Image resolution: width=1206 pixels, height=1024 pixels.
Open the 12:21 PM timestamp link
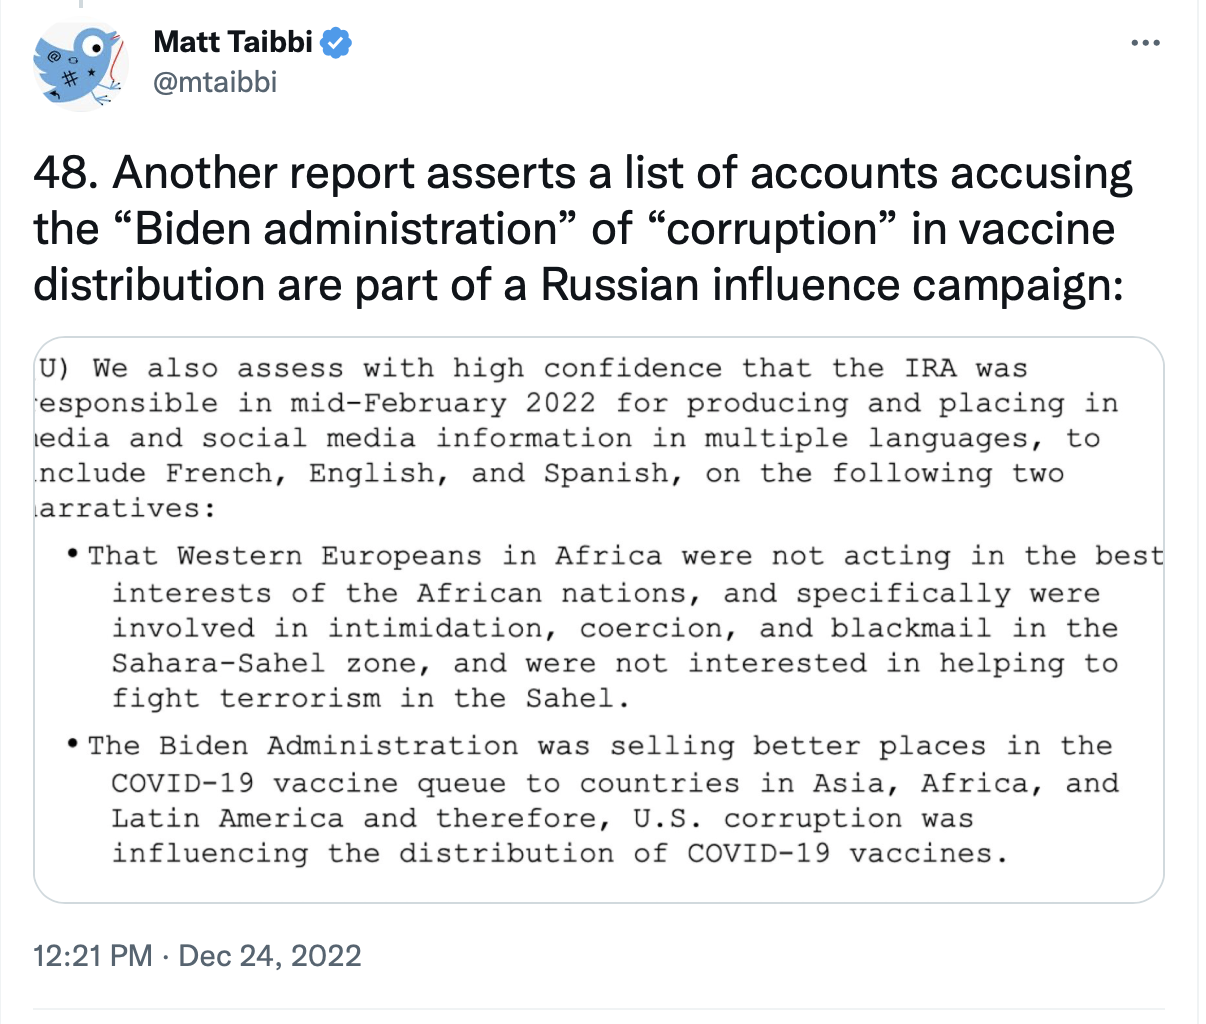coord(93,956)
